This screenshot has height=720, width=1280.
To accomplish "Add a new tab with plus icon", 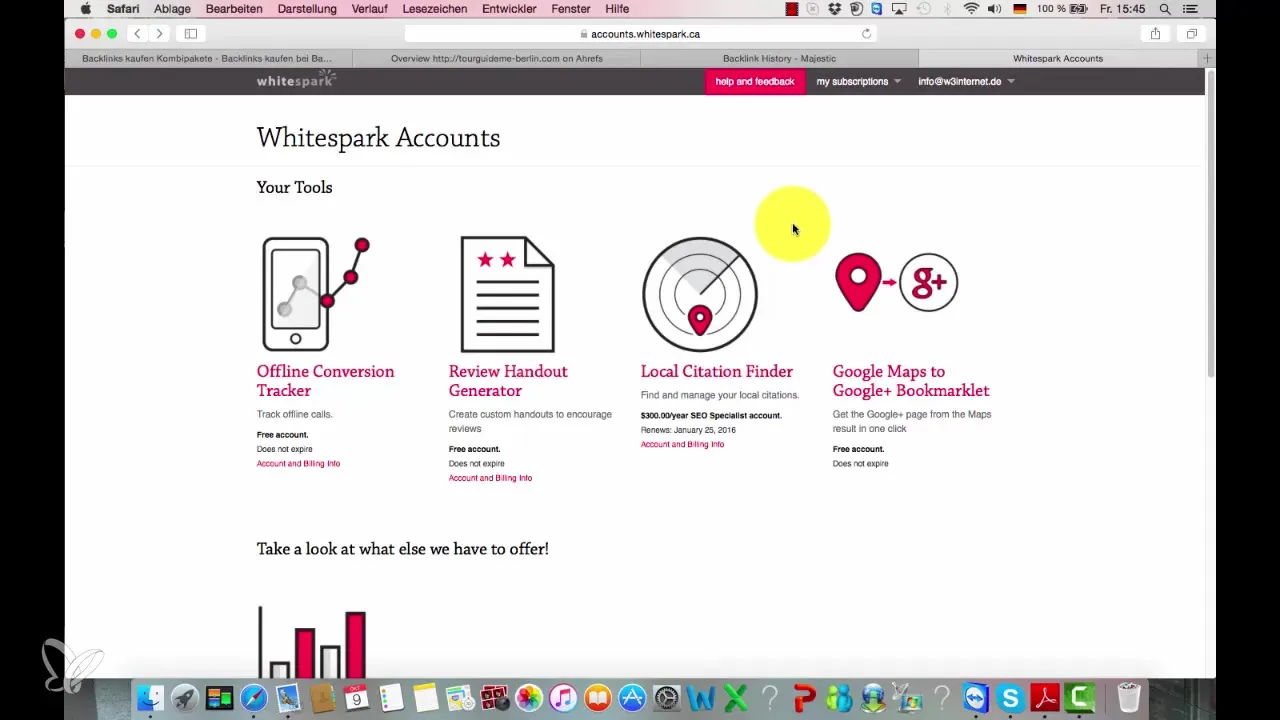I will pyautogui.click(x=1207, y=58).
